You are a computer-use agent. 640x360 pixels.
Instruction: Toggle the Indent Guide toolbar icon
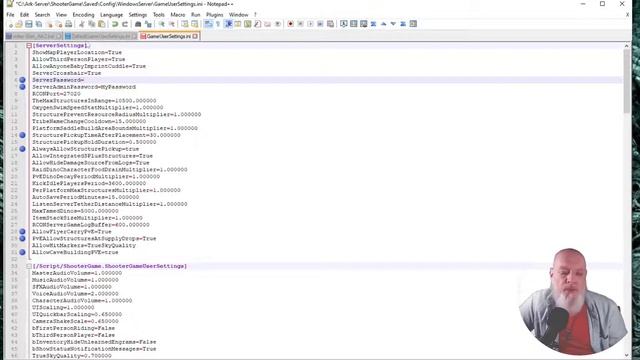(x=228, y=24)
